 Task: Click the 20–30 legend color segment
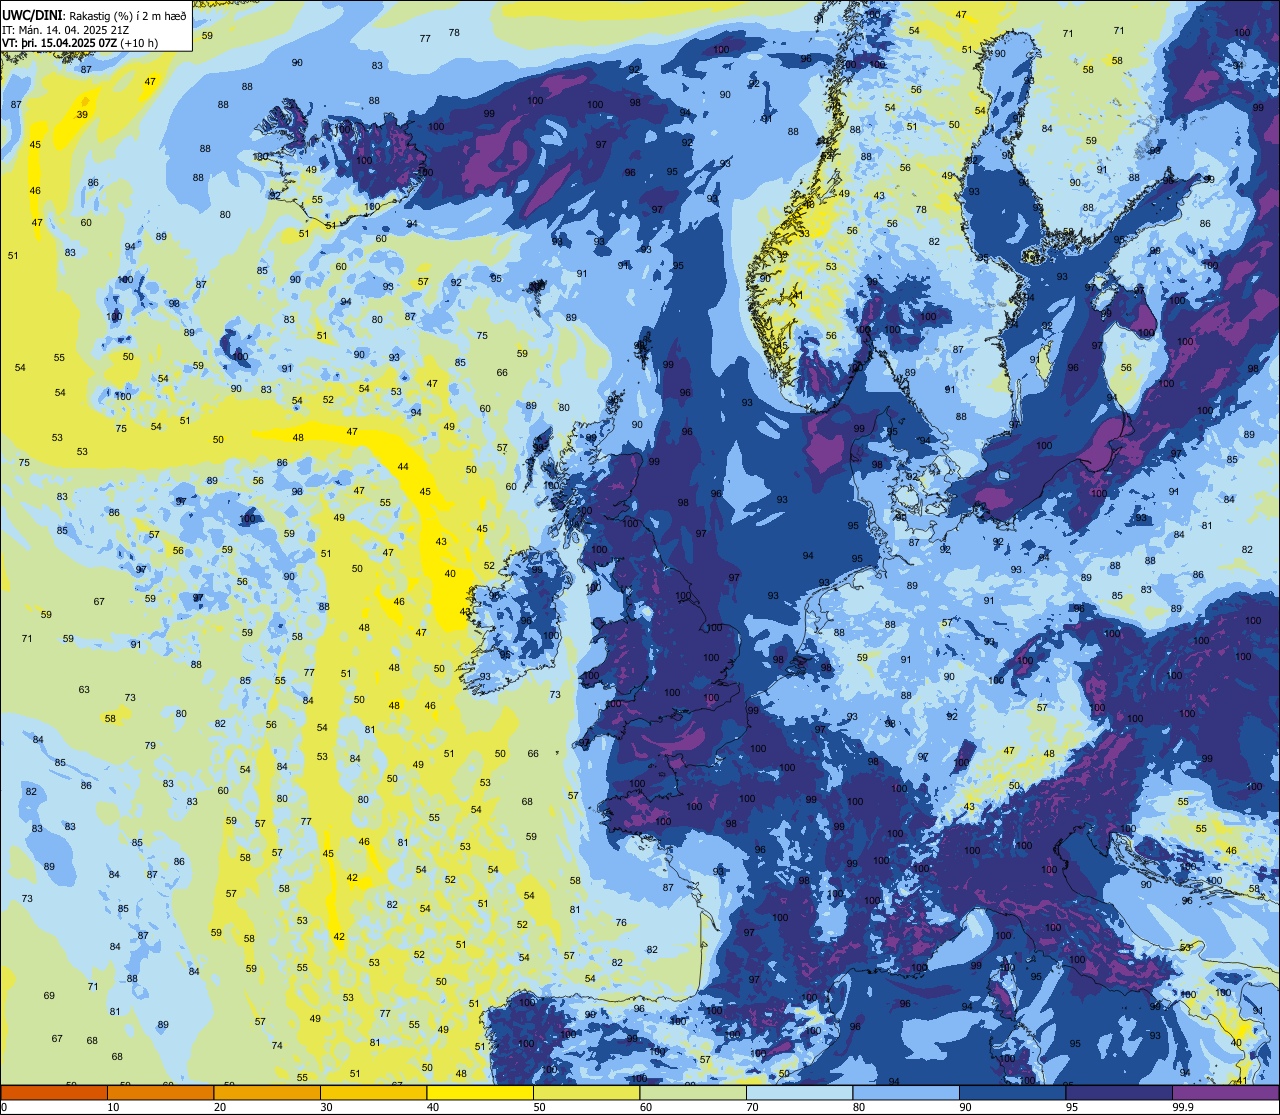click(267, 1093)
